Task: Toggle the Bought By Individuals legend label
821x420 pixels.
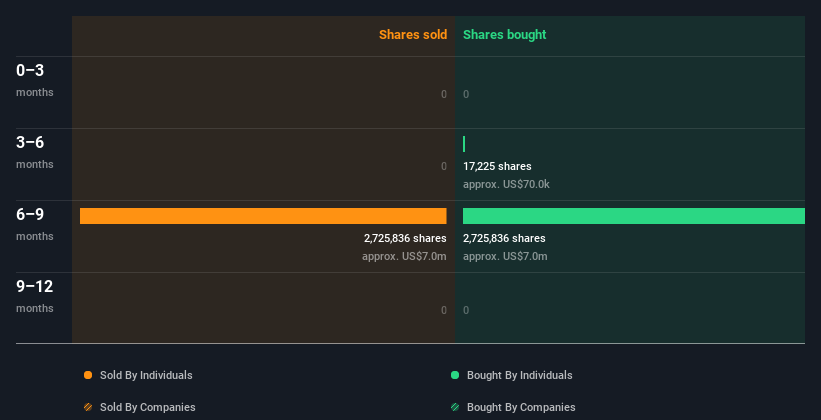Action: 519,375
